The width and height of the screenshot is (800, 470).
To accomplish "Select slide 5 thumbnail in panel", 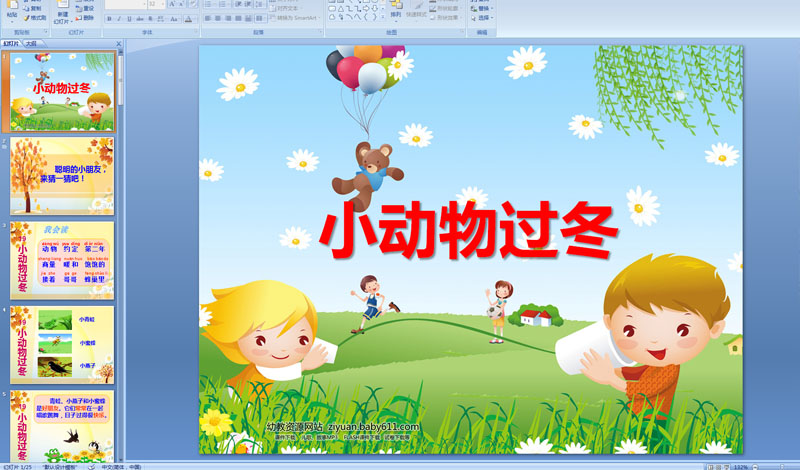I will (x=62, y=427).
